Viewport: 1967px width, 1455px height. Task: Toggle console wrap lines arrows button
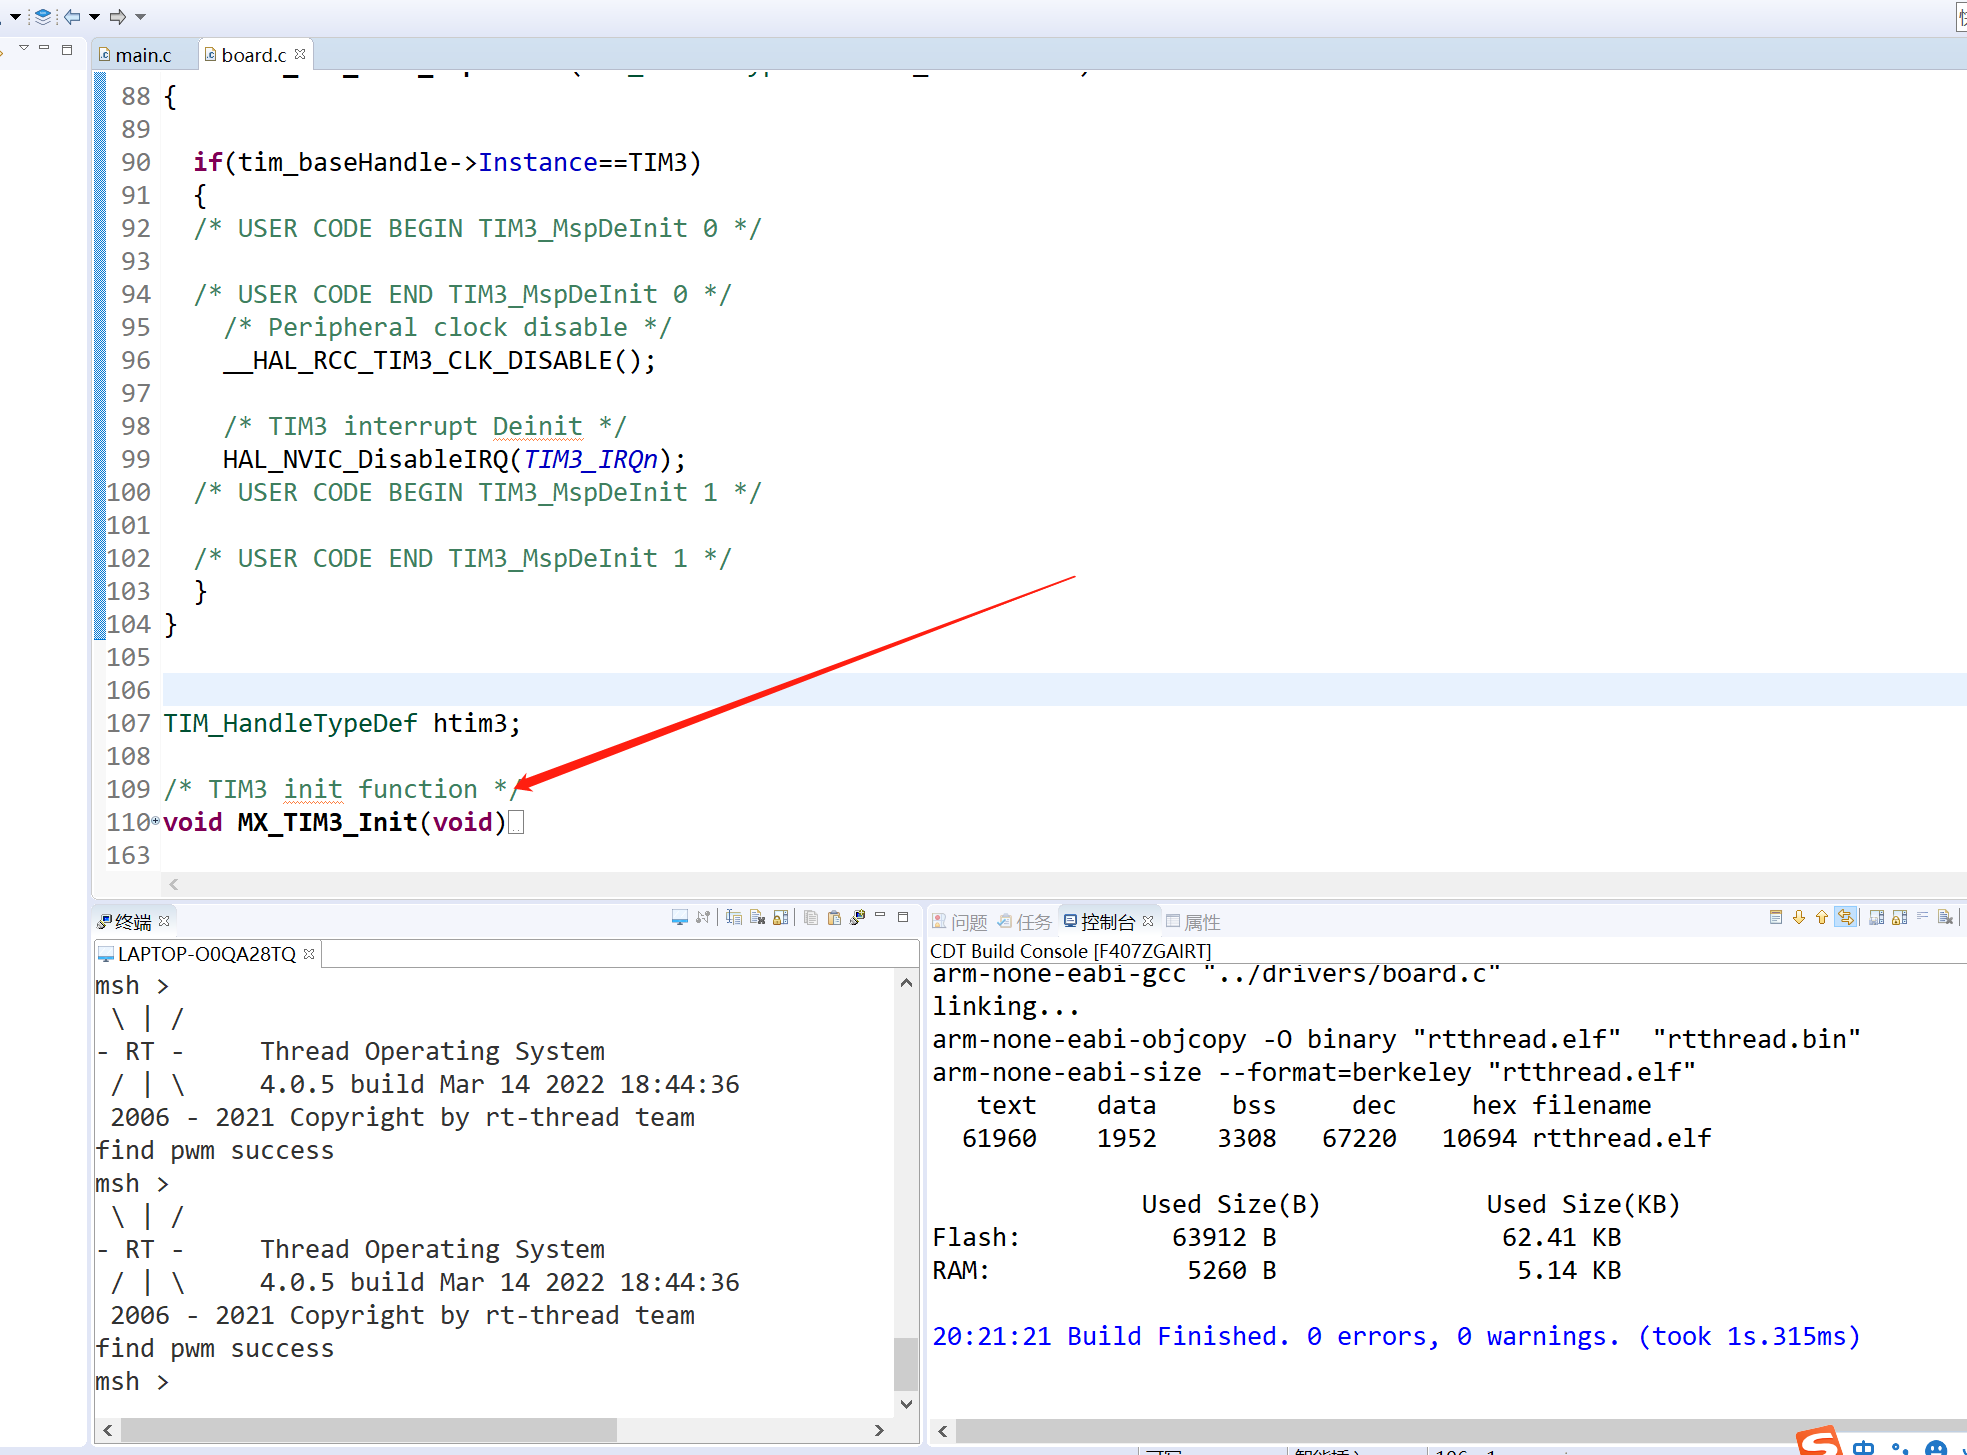pos(1846,918)
